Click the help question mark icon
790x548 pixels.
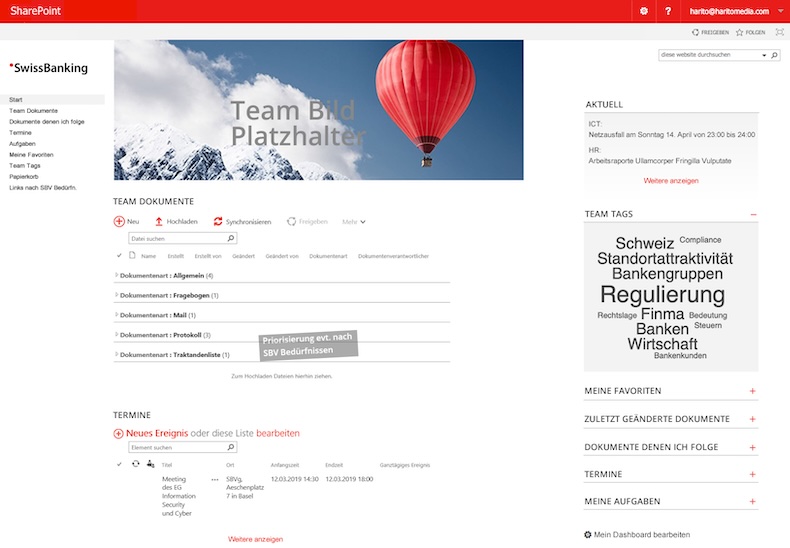668,11
